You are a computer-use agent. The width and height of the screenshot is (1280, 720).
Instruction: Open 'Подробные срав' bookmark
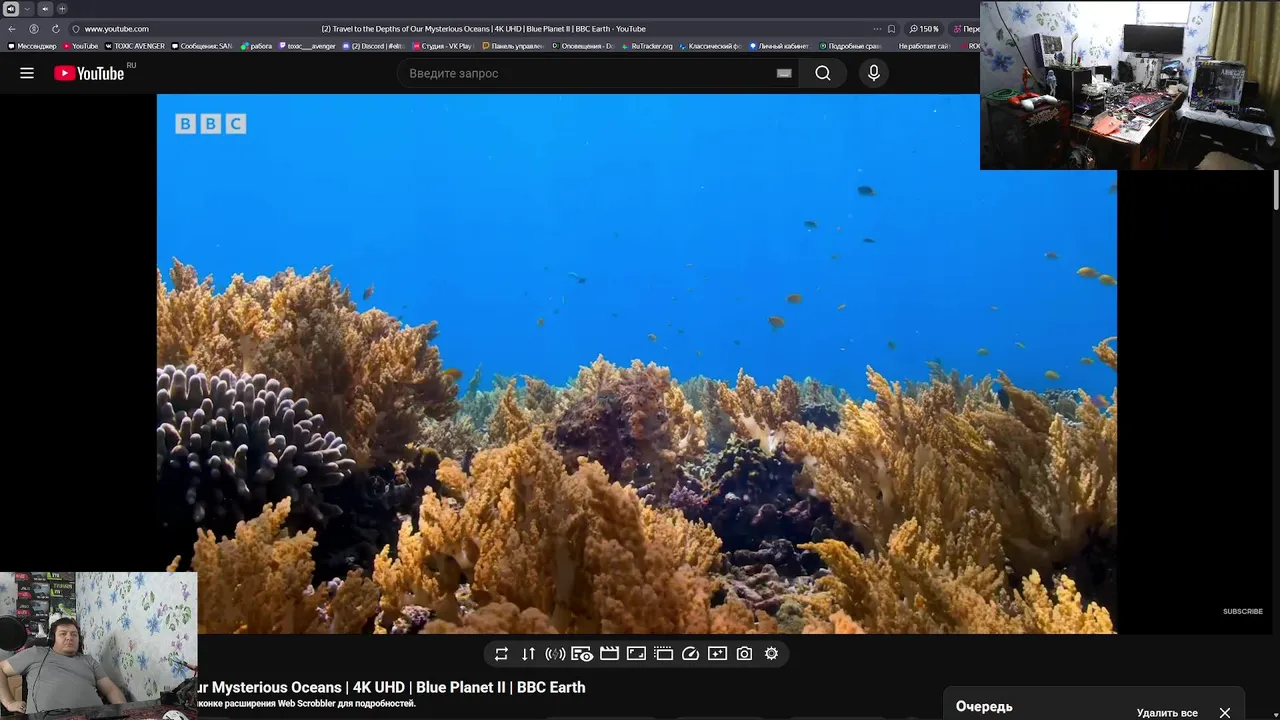(x=849, y=46)
